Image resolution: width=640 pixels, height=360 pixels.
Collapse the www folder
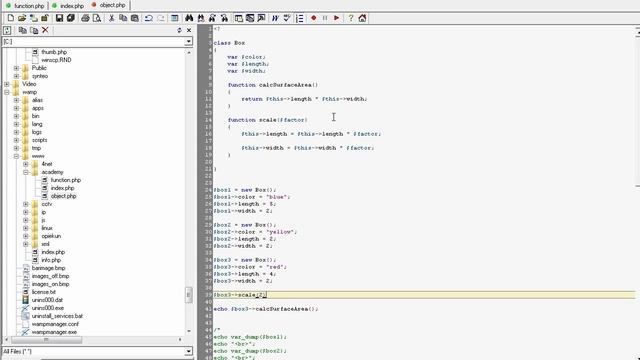point(16,156)
